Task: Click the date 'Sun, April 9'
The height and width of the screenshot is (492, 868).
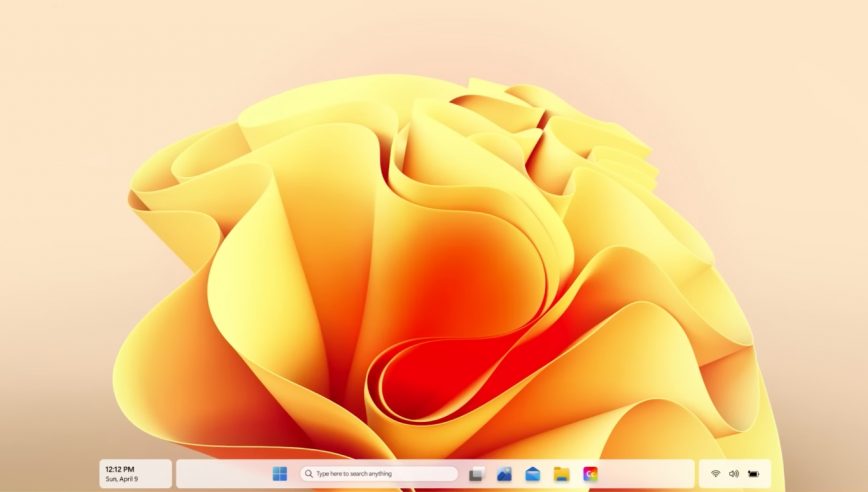Action: (122, 479)
